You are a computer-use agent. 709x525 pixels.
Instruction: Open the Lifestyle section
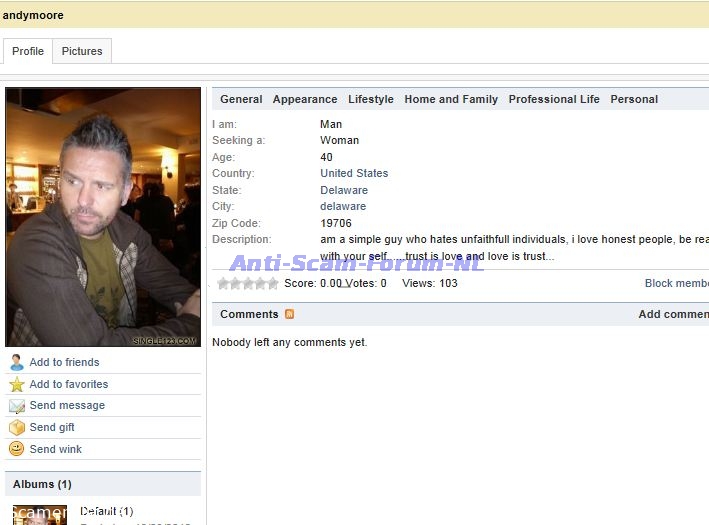pos(371,99)
